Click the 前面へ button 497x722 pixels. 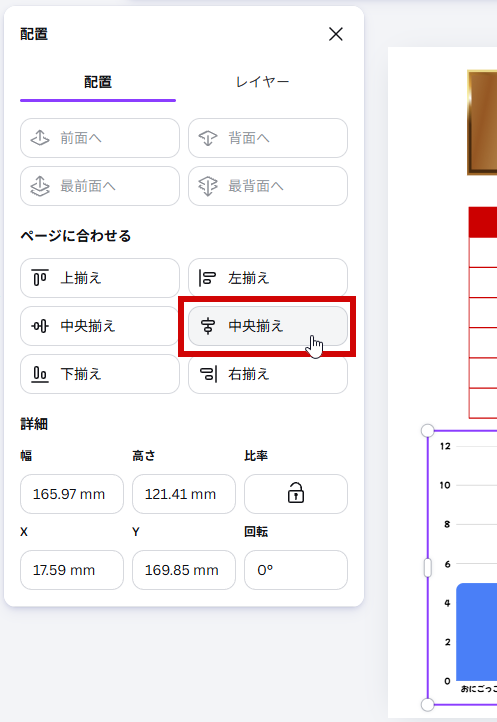[100, 138]
